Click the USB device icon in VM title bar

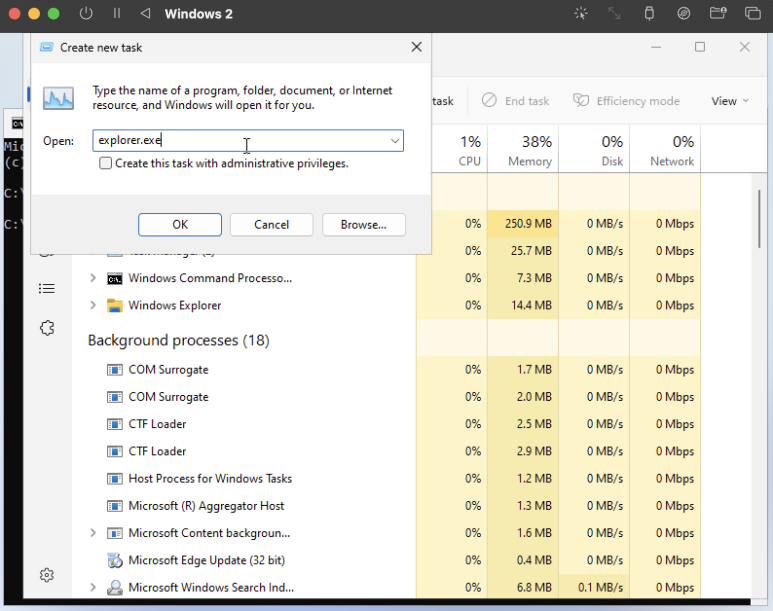[649, 13]
